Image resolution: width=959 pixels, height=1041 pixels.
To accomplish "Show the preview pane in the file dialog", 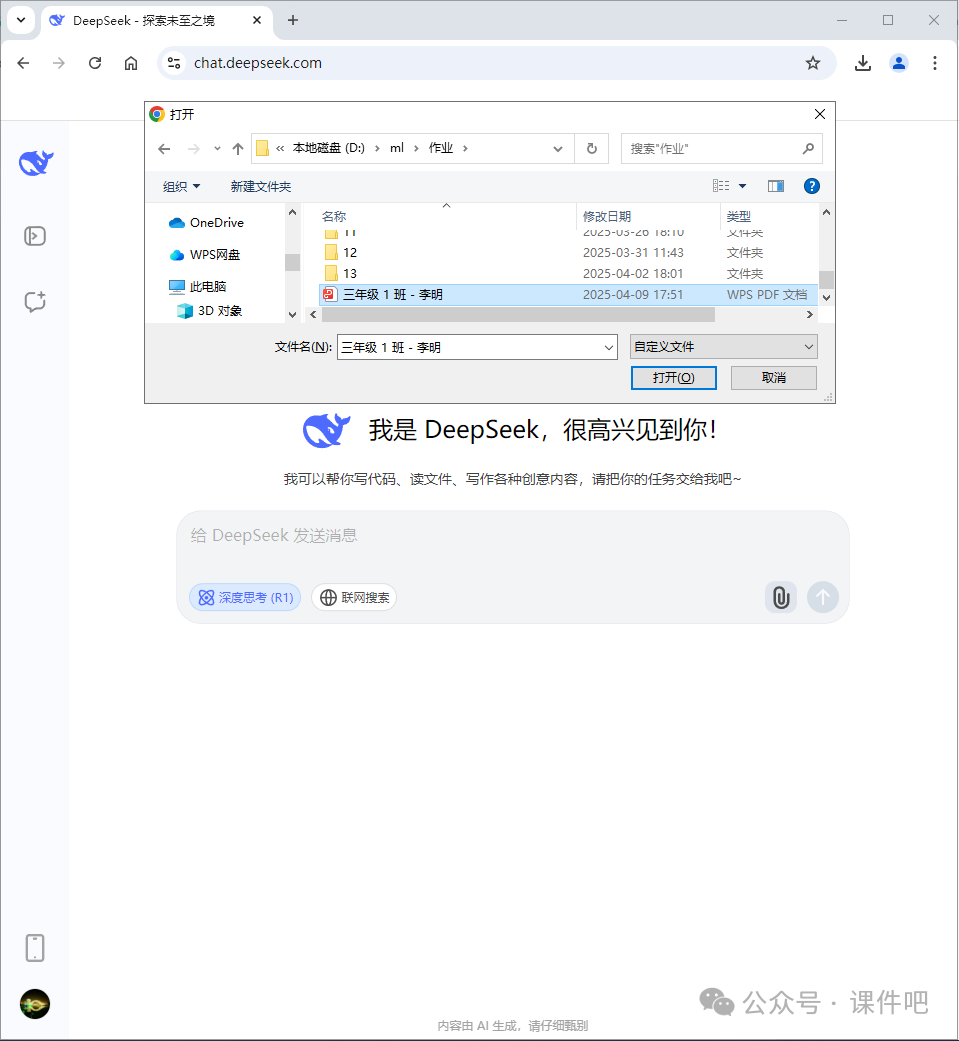I will pyautogui.click(x=775, y=185).
